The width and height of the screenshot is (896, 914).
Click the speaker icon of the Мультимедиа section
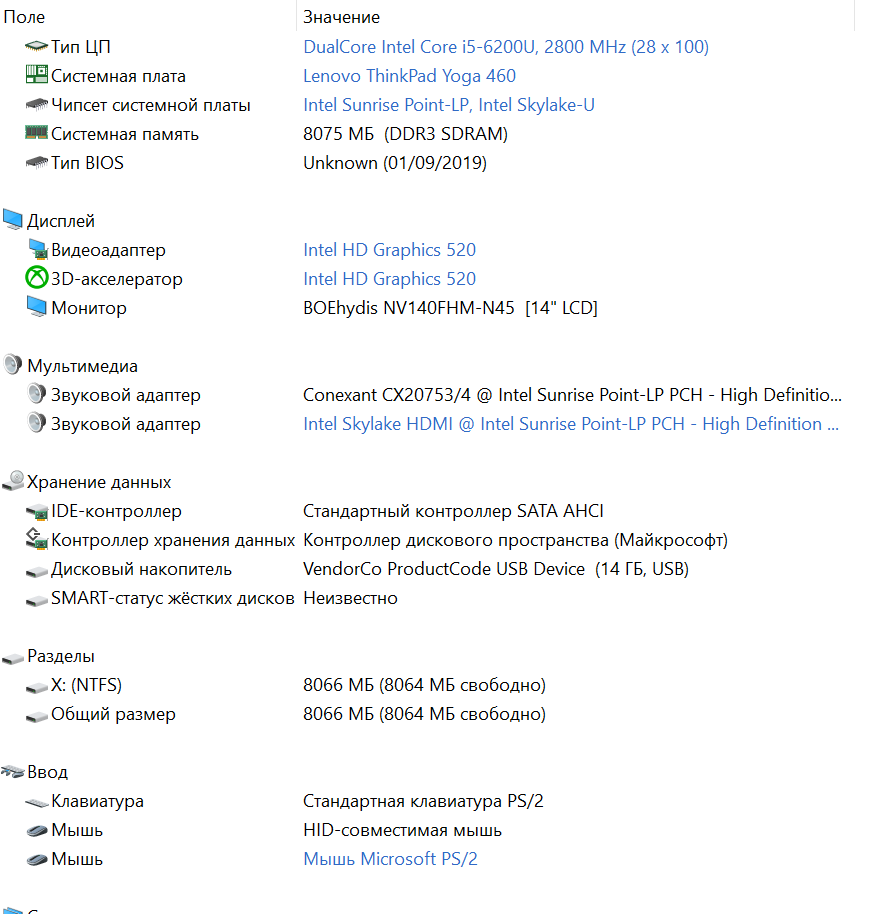pyautogui.click(x=12, y=364)
